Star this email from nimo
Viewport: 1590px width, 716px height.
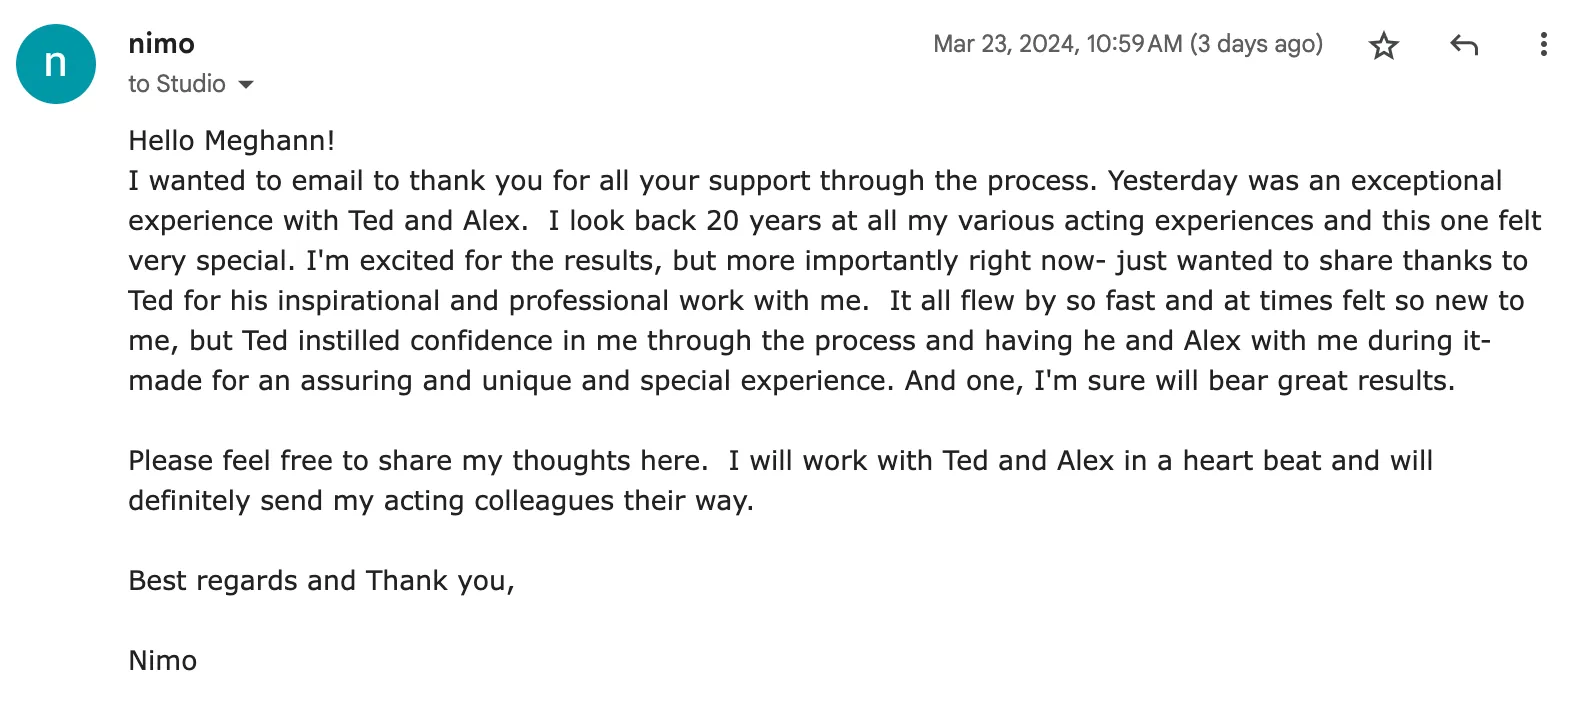pos(1384,45)
